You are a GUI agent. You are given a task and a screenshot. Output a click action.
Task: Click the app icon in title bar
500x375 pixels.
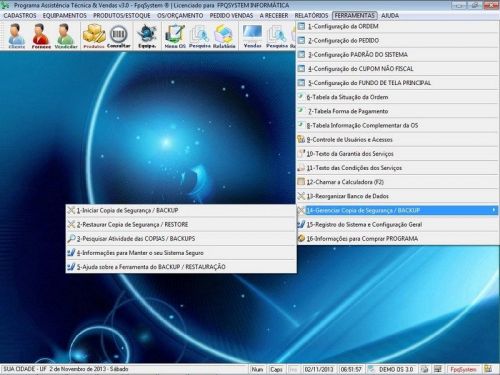click(x=5, y=5)
